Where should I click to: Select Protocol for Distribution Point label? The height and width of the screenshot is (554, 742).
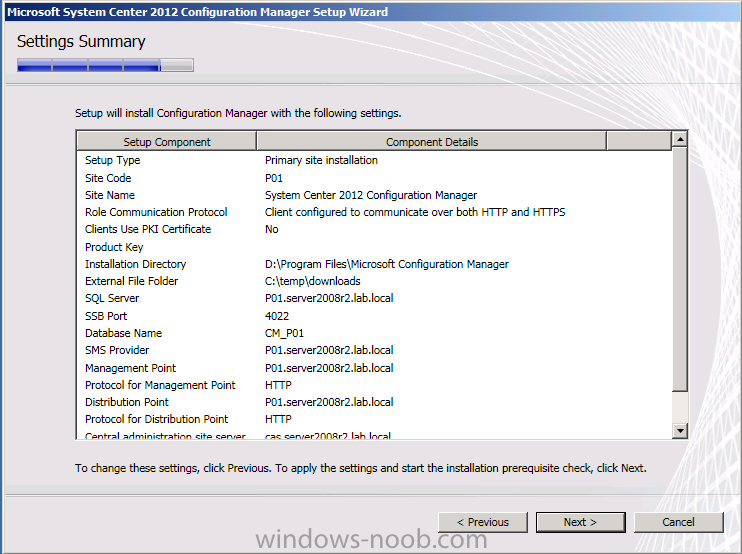pos(157,420)
